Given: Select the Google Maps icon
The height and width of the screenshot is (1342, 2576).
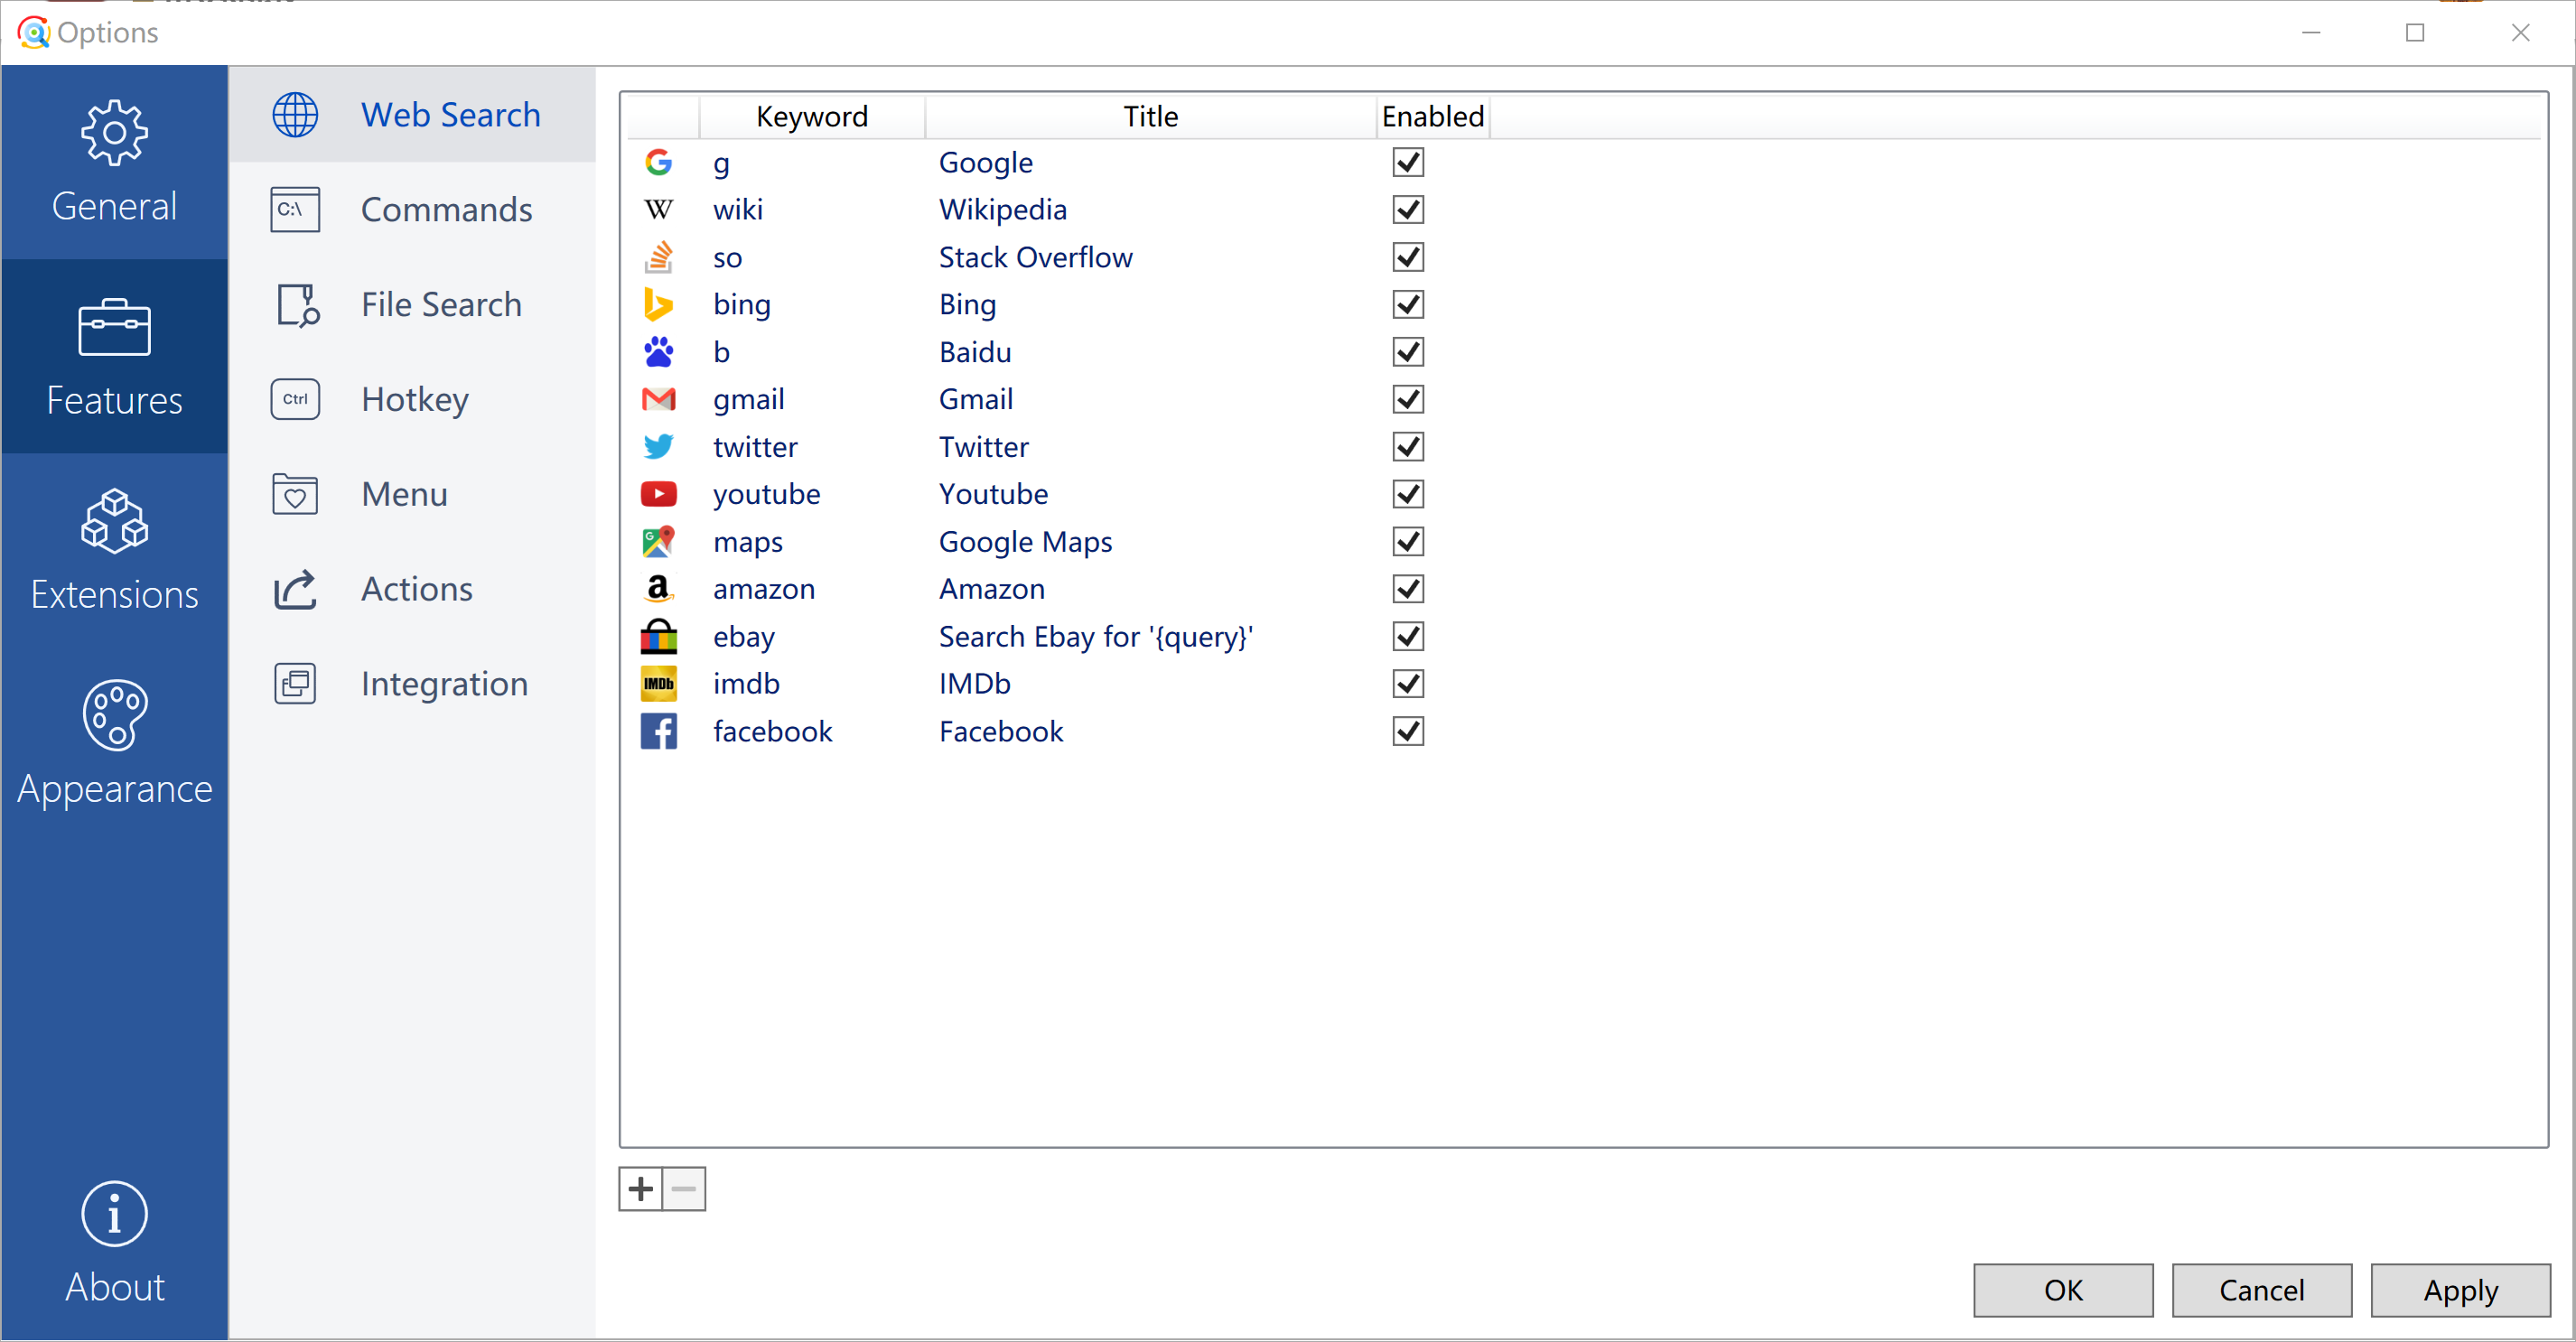Looking at the screenshot, I should [658, 542].
